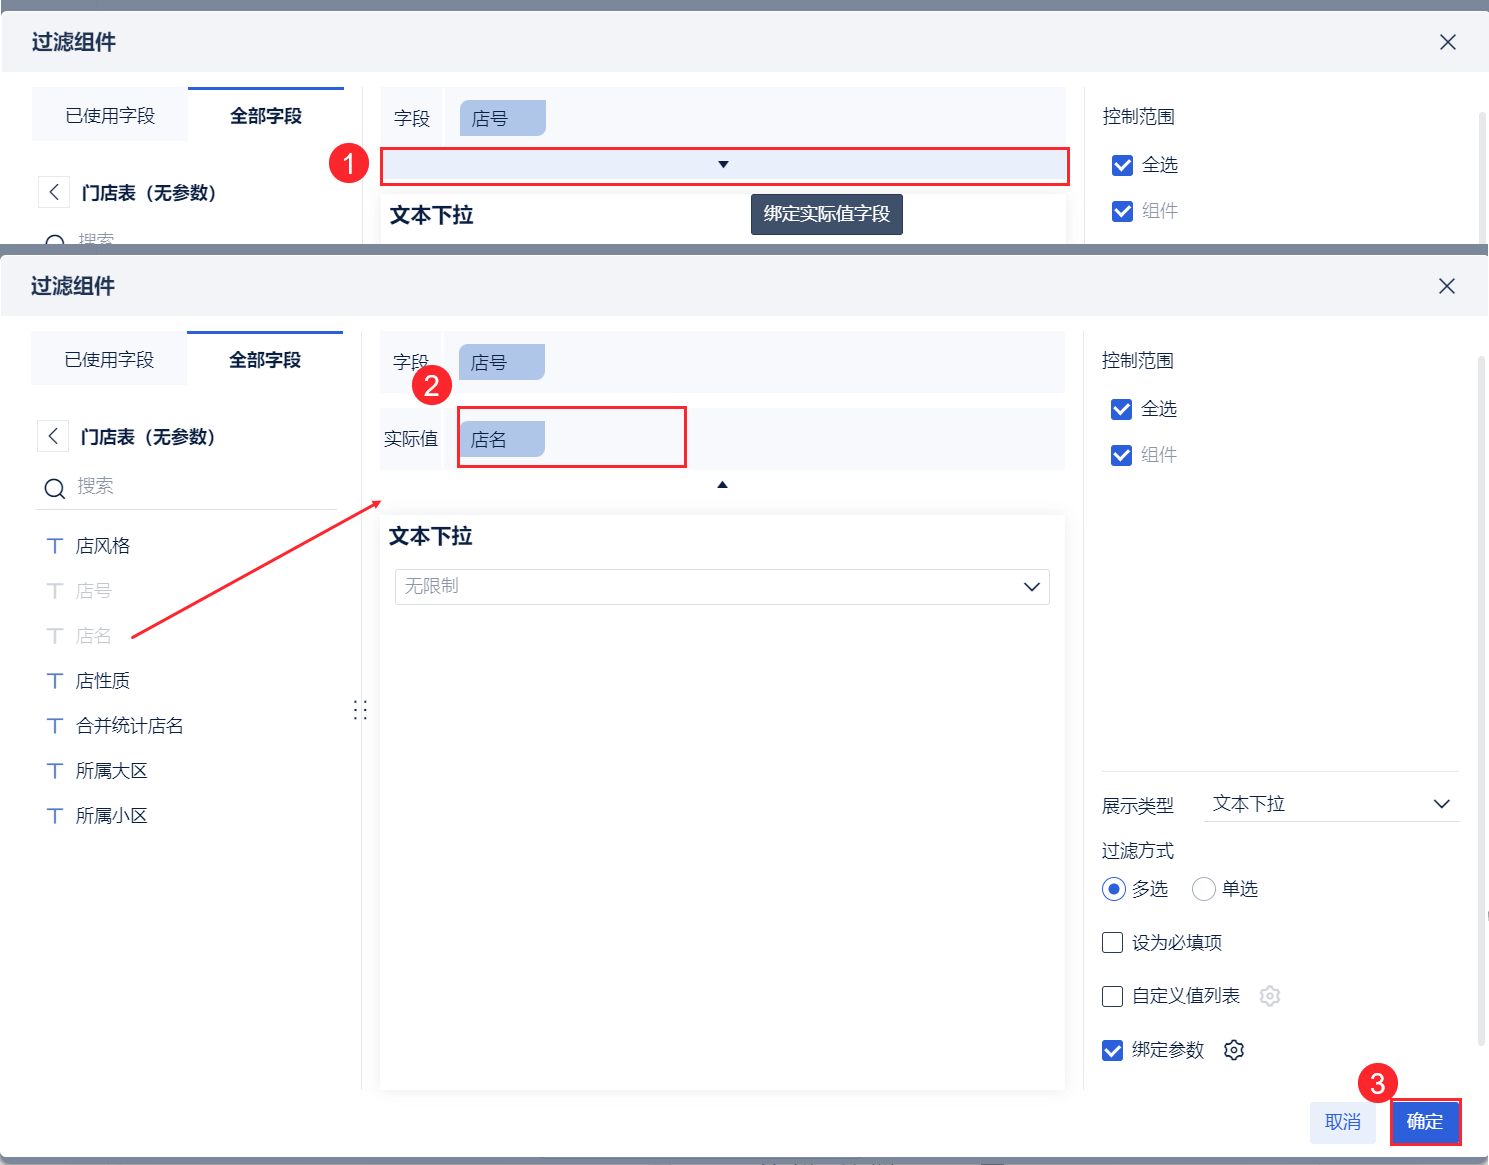Switch to 全部字段 tab in lower dialog
The height and width of the screenshot is (1165, 1489).
[x=265, y=359]
